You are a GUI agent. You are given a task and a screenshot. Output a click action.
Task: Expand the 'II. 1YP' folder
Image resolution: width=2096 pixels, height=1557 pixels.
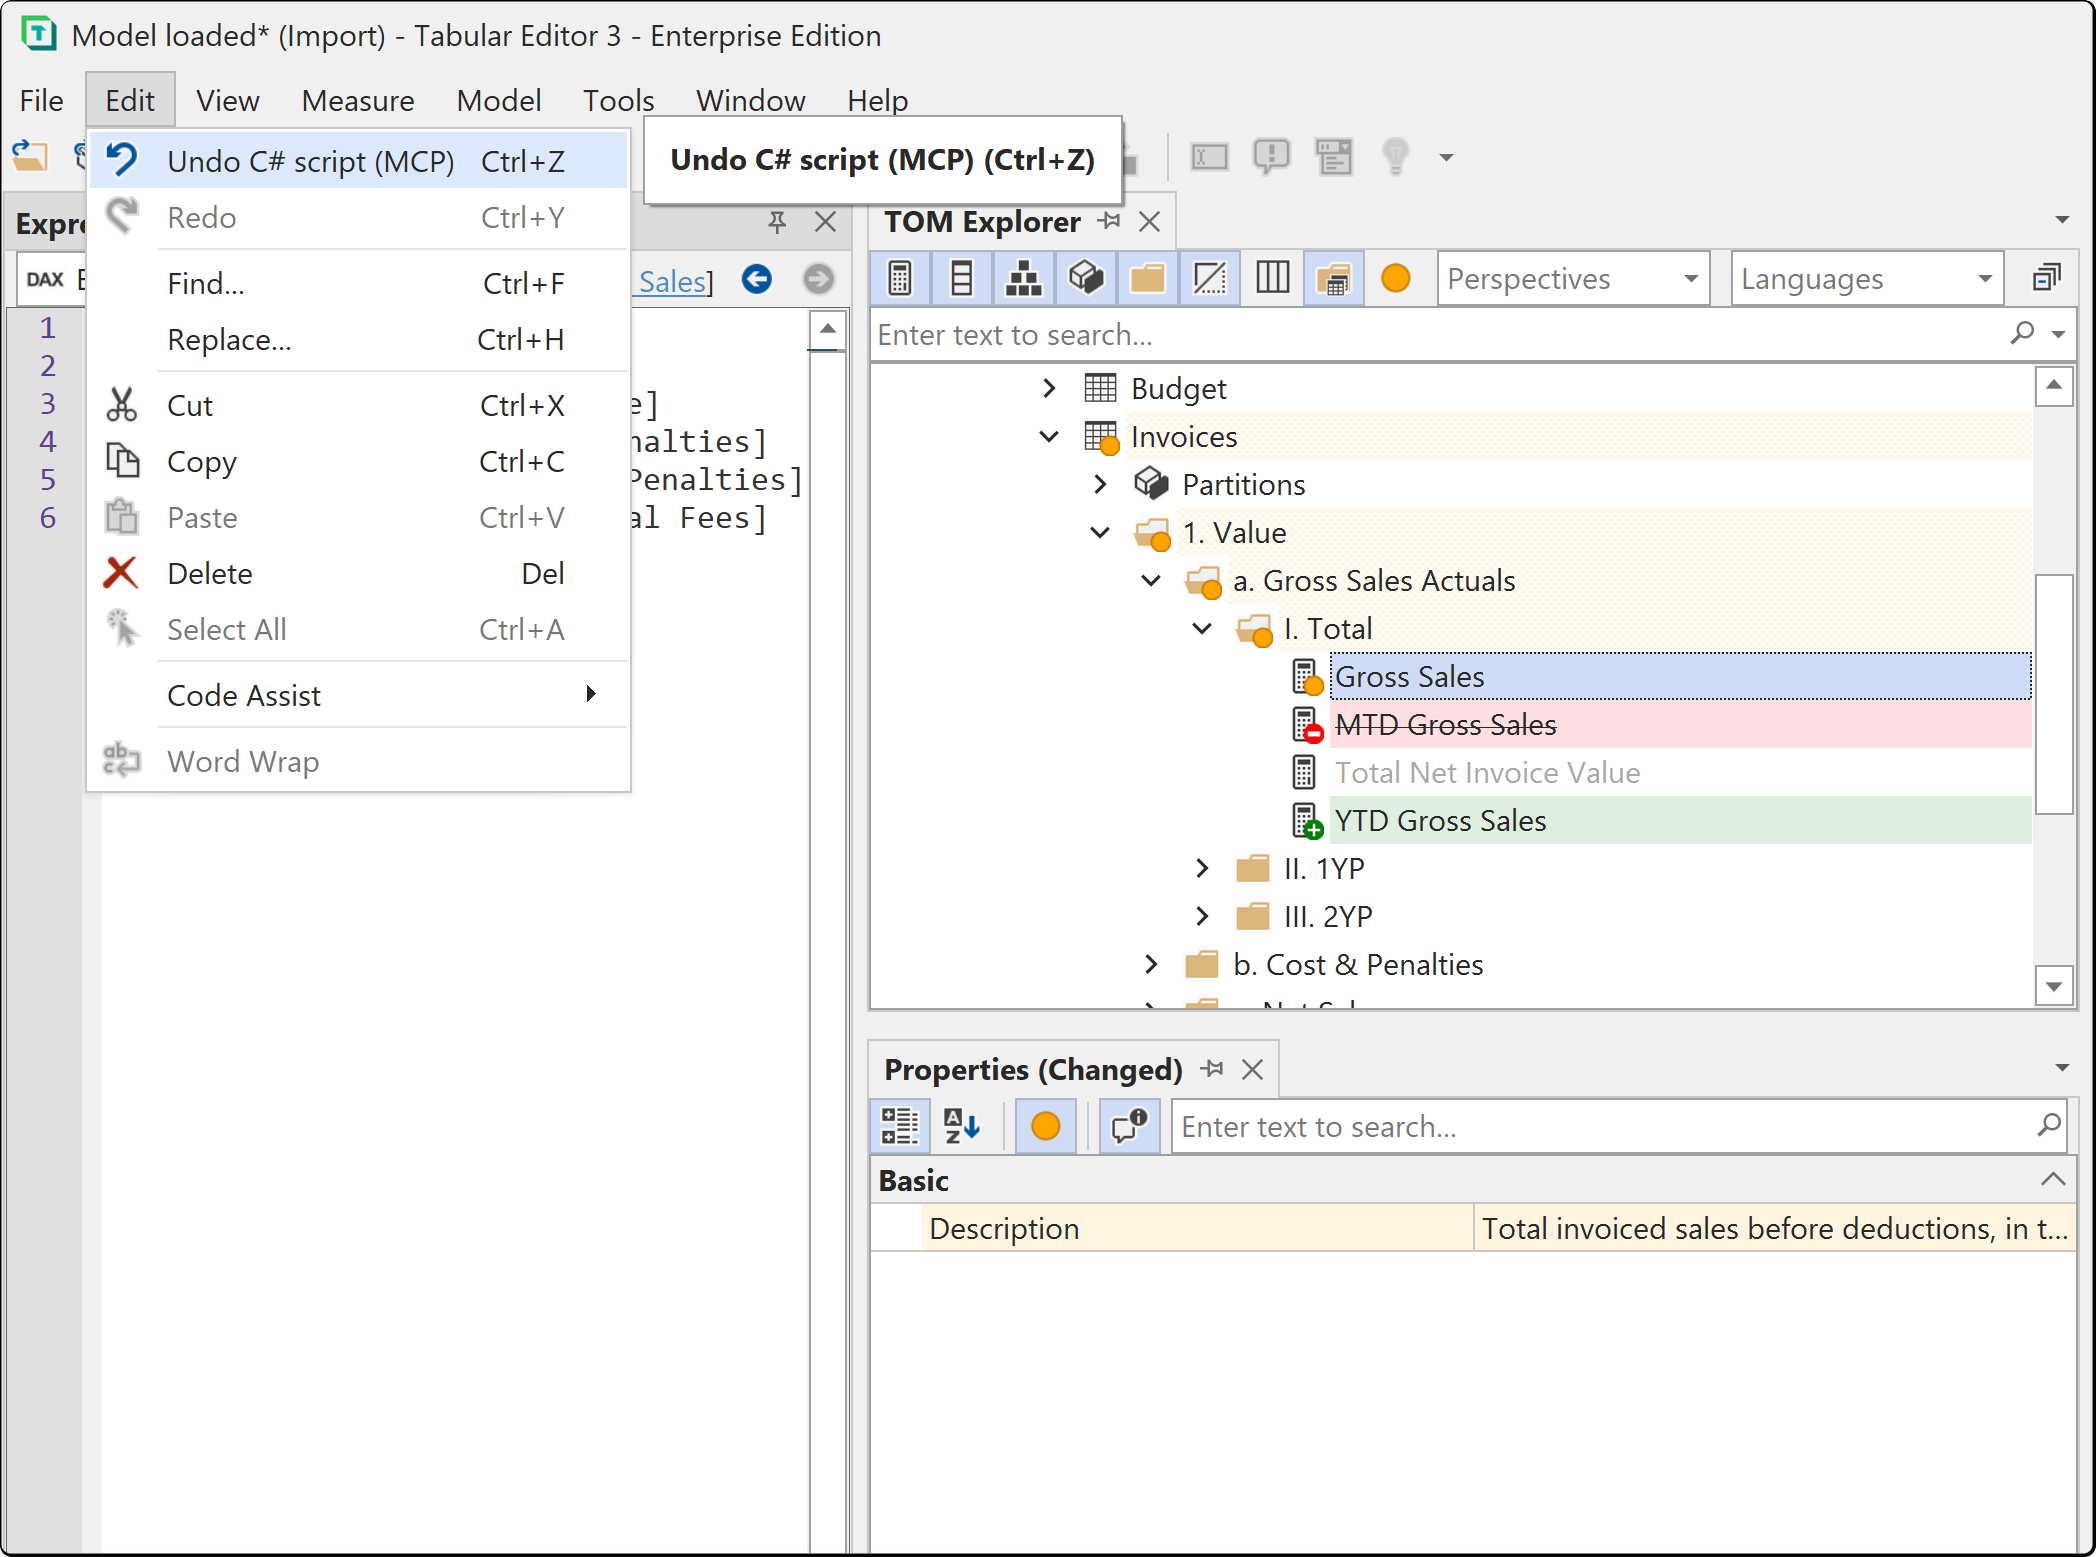coord(1203,868)
